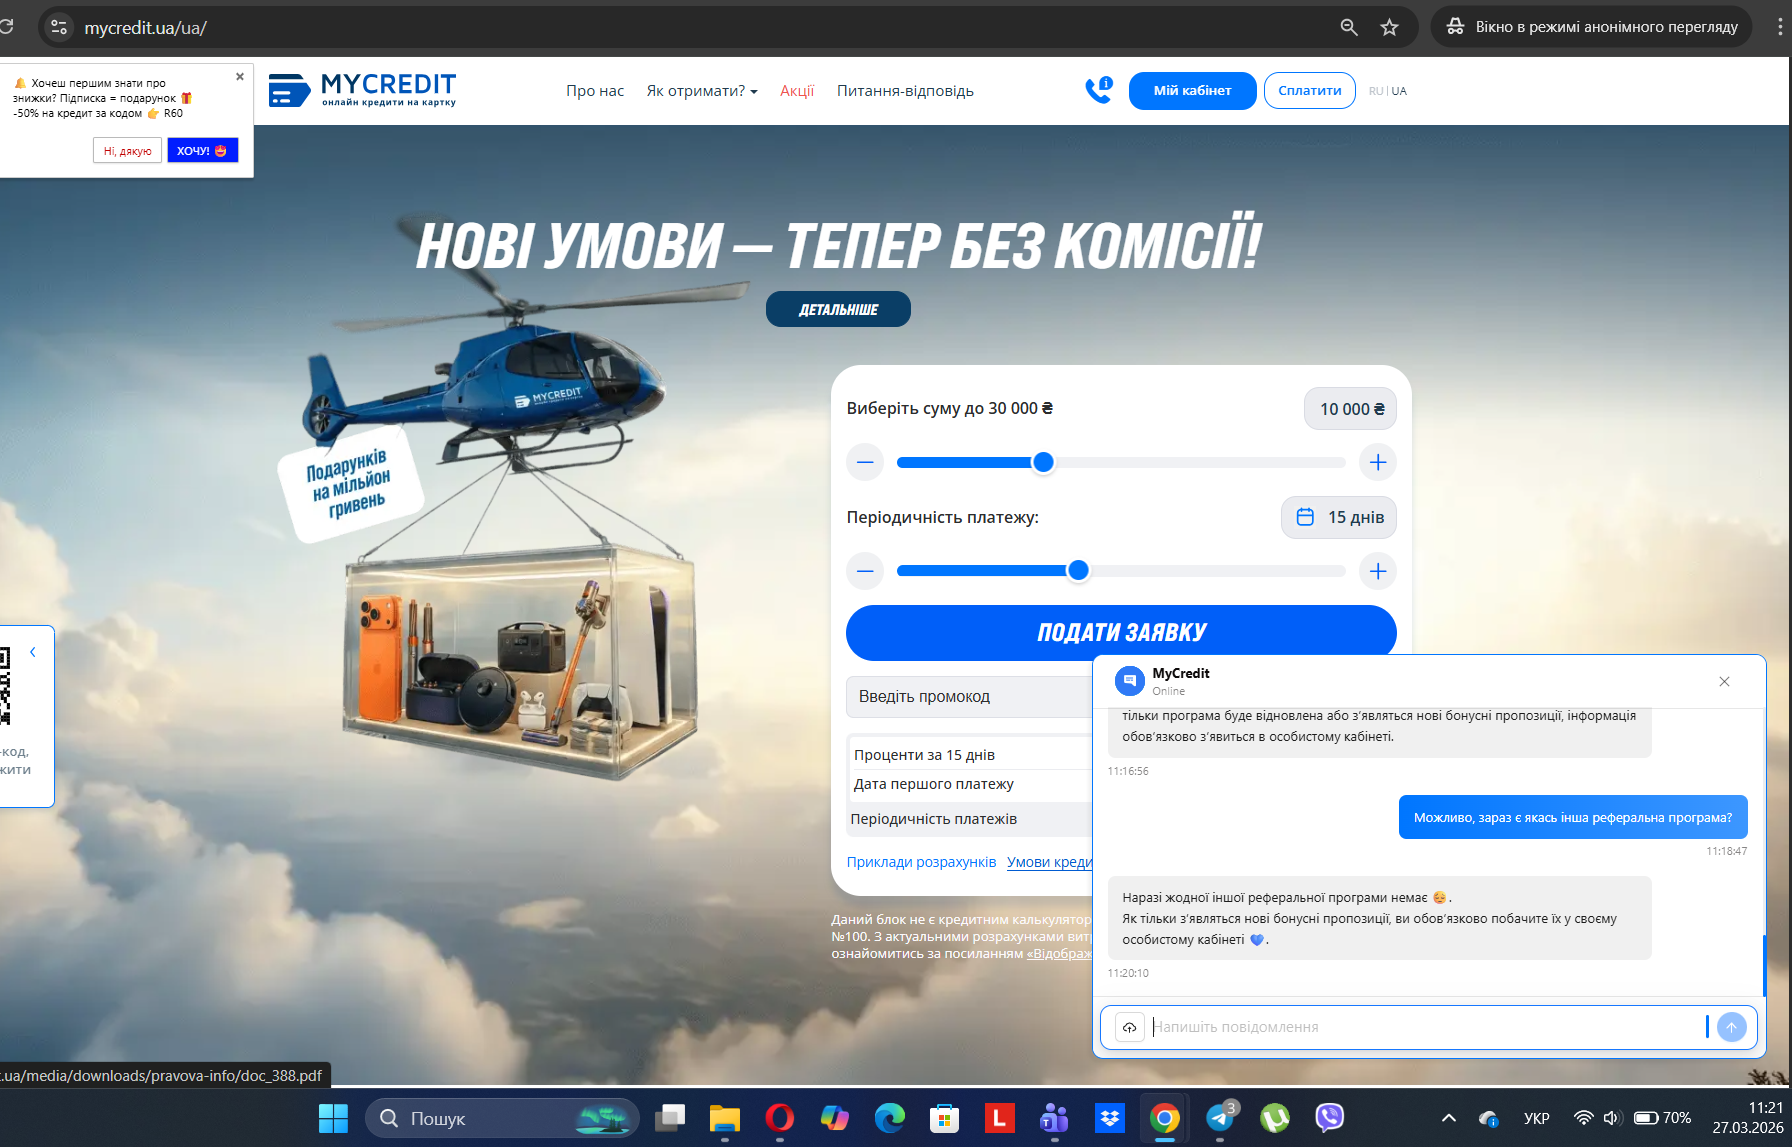Click the battery 70% tray indicator

click(1662, 1118)
